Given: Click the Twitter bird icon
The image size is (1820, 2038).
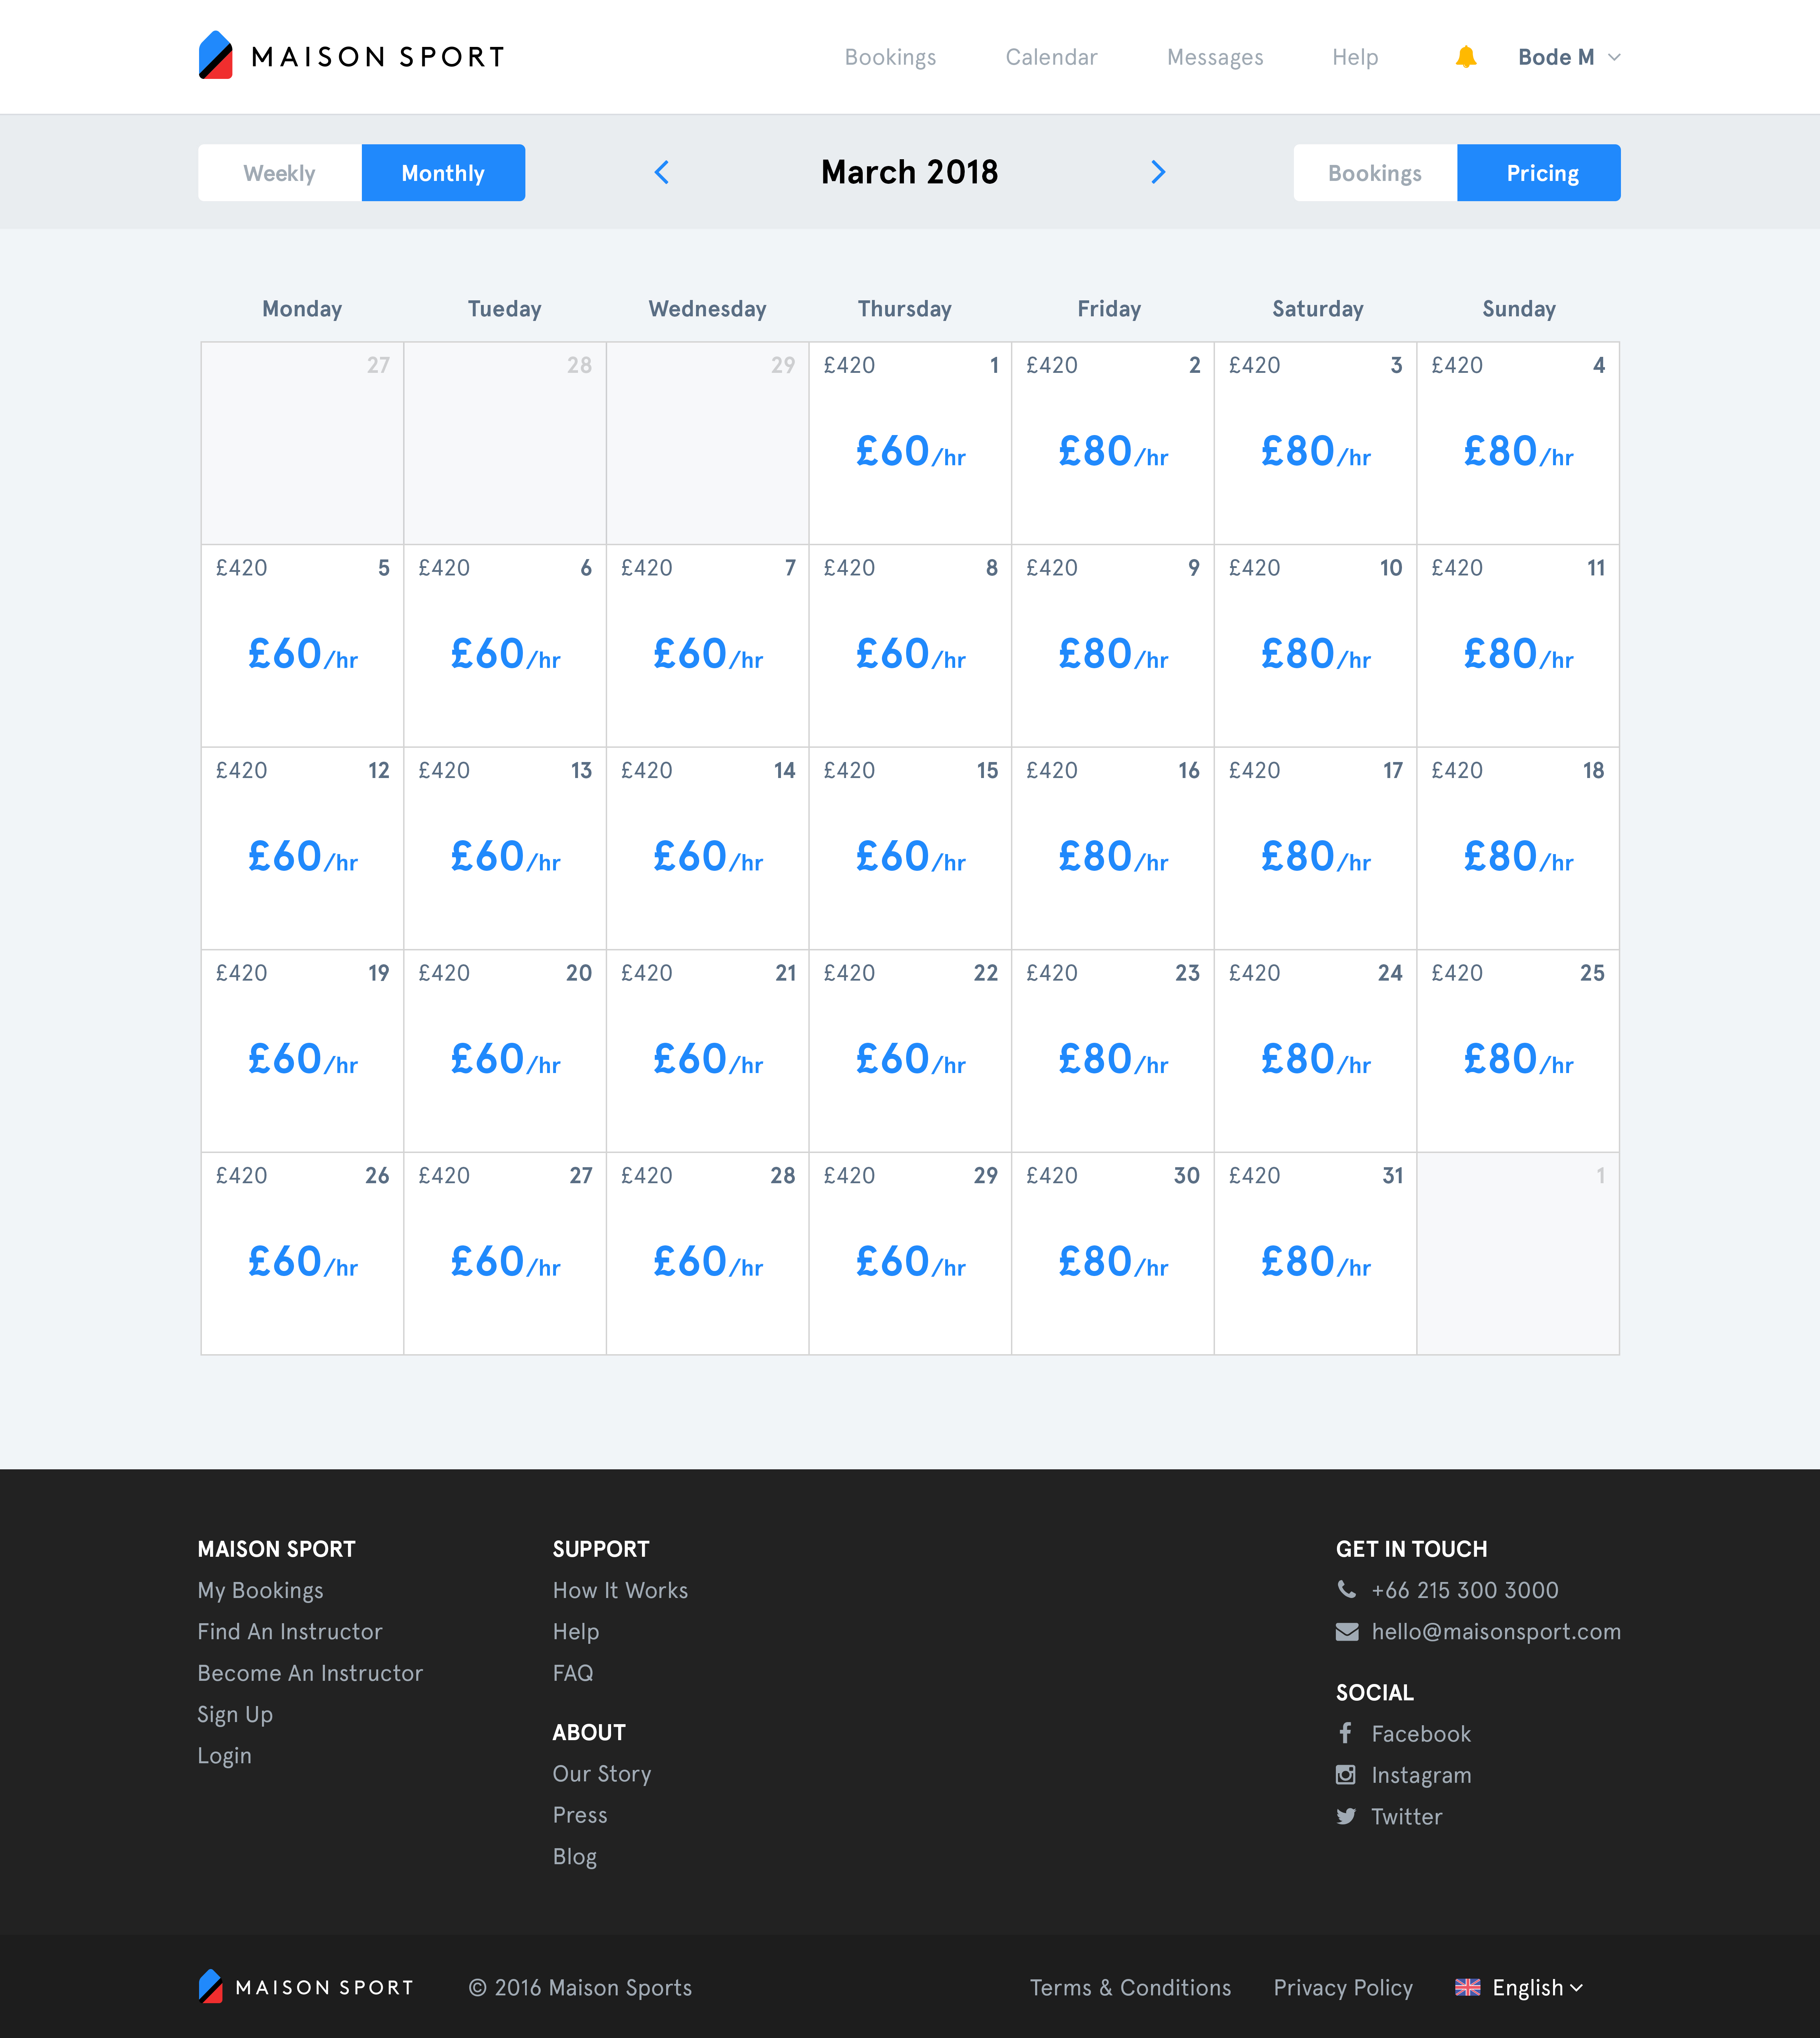Looking at the screenshot, I should click(1346, 1816).
